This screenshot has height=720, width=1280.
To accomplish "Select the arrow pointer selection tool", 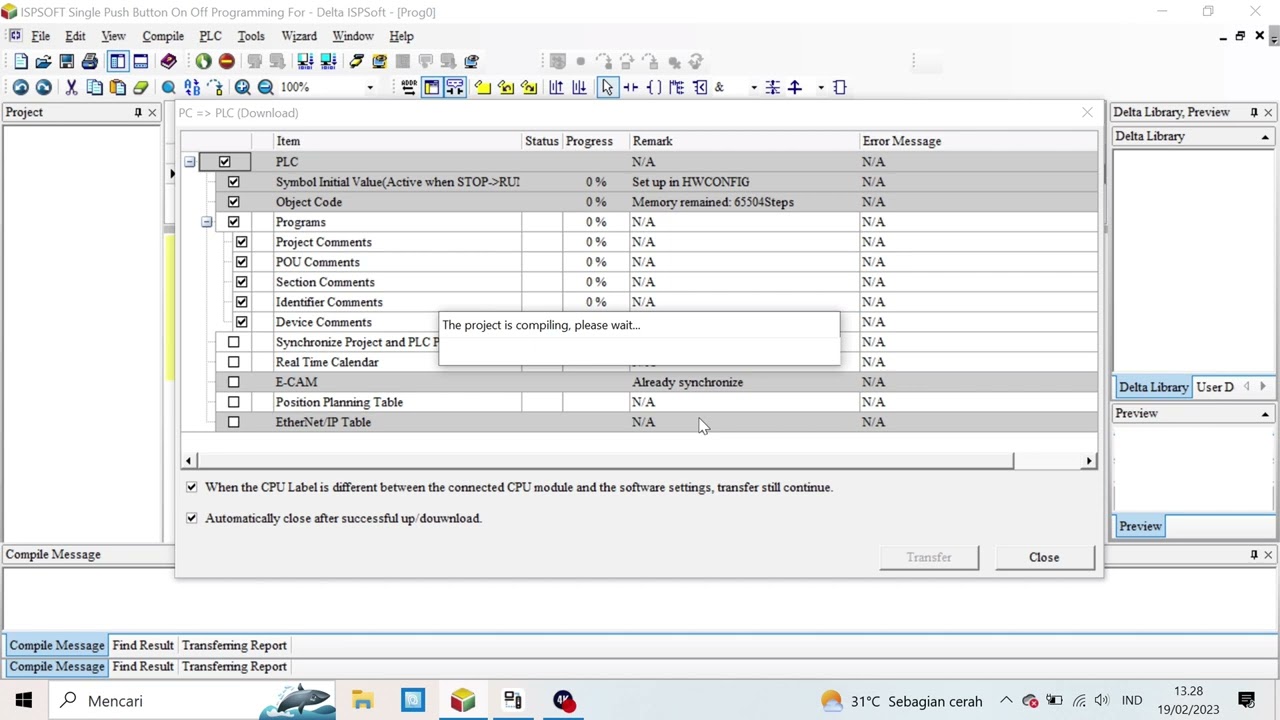I will coord(607,88).
